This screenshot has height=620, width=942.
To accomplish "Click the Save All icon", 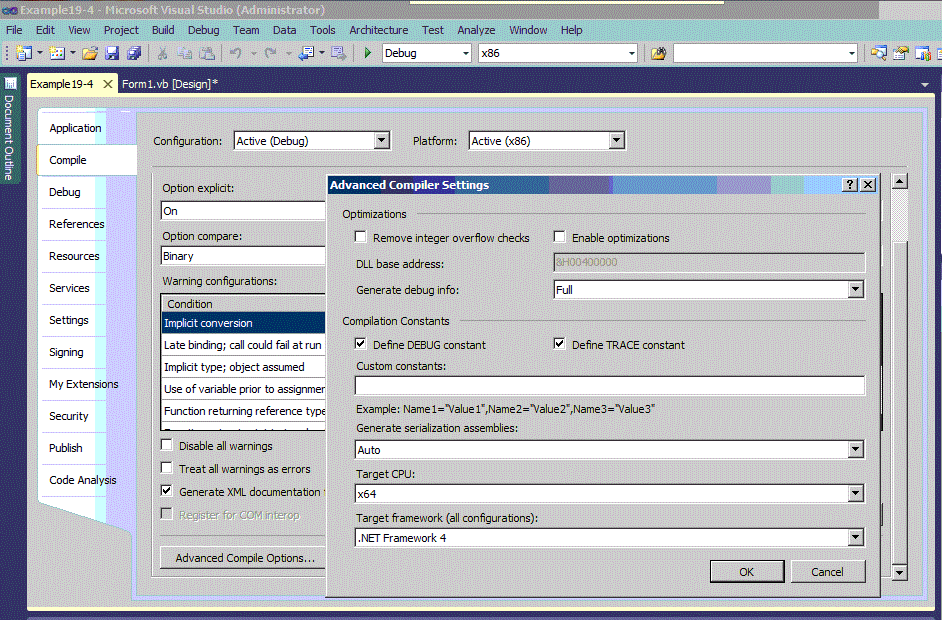I will pos(133,53).
